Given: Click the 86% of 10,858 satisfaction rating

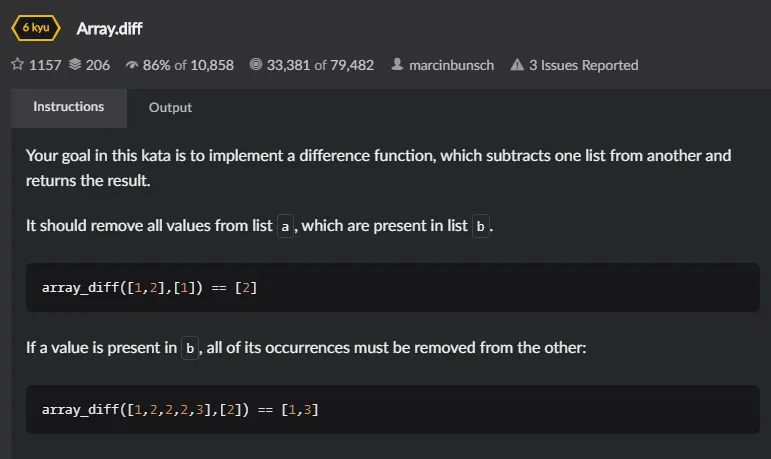Looking at the screenshot, I should 188,65.
